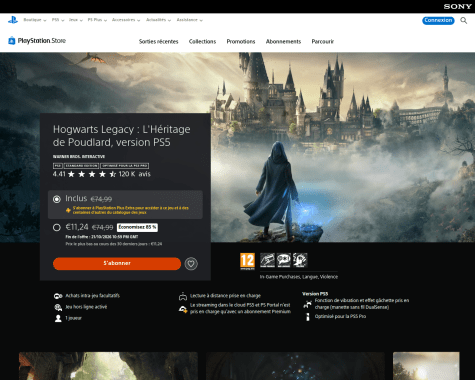This screenshot has width=475, height=380.
Task: Click the cloud streaming icon
Action: [x=183, y=309]
